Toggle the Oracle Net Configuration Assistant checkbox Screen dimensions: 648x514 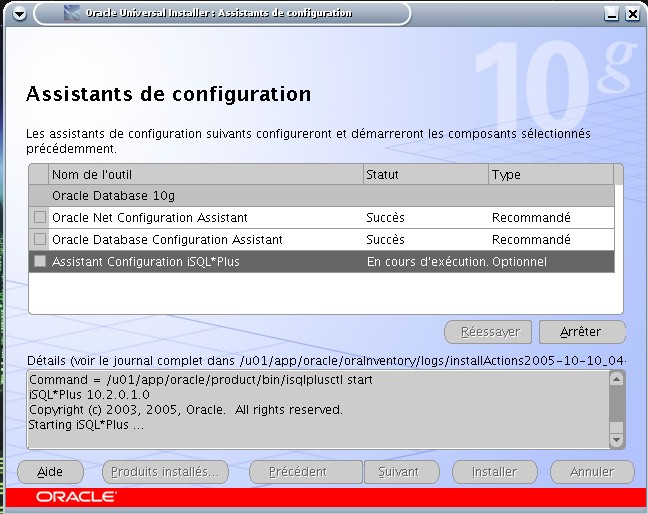(40, 217)
